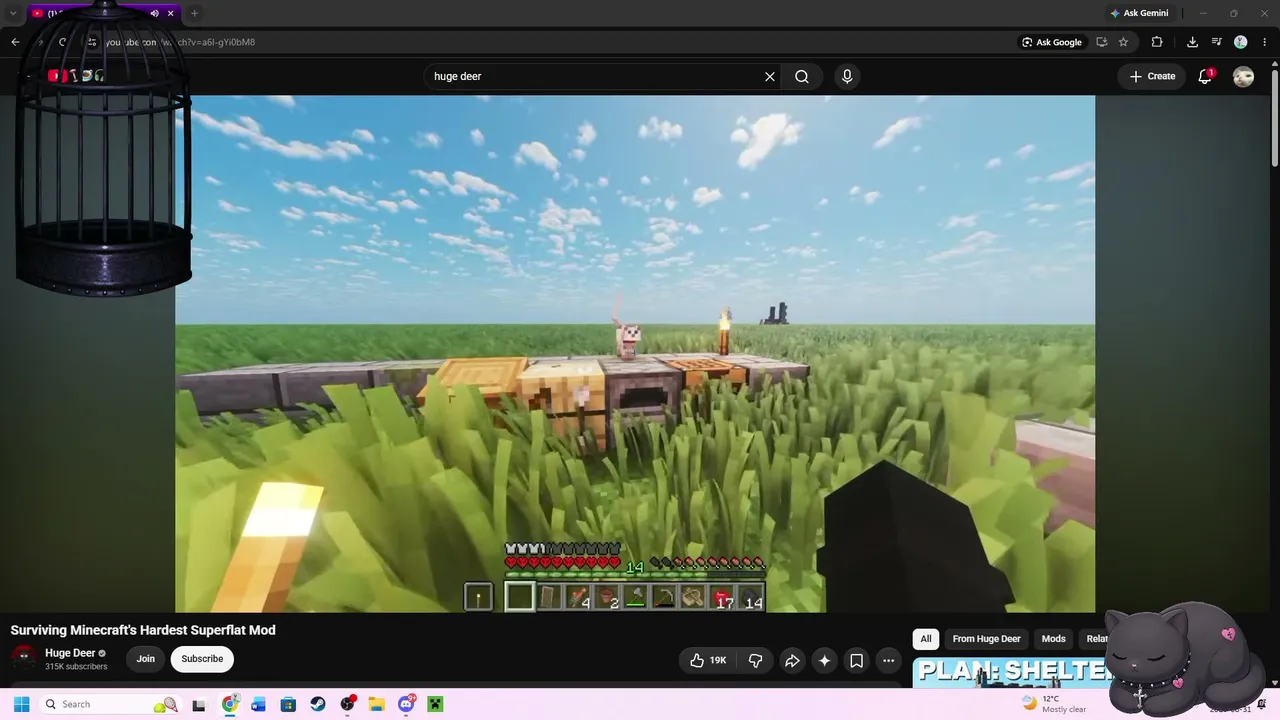Open the Chrome three-dot menu
Viewport: 1280px width, 720px height.
click(1264, 42)
